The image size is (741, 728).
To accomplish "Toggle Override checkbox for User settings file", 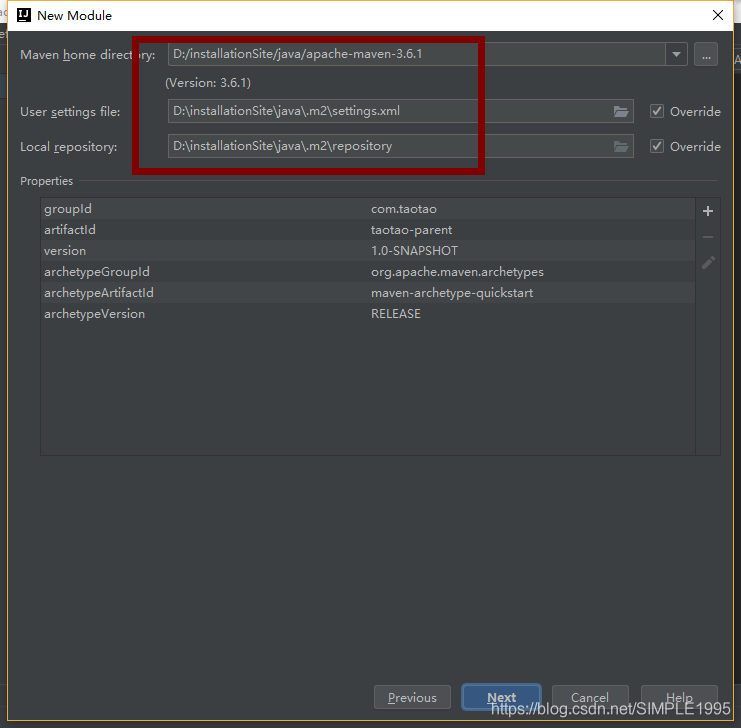I will (657, 112).
